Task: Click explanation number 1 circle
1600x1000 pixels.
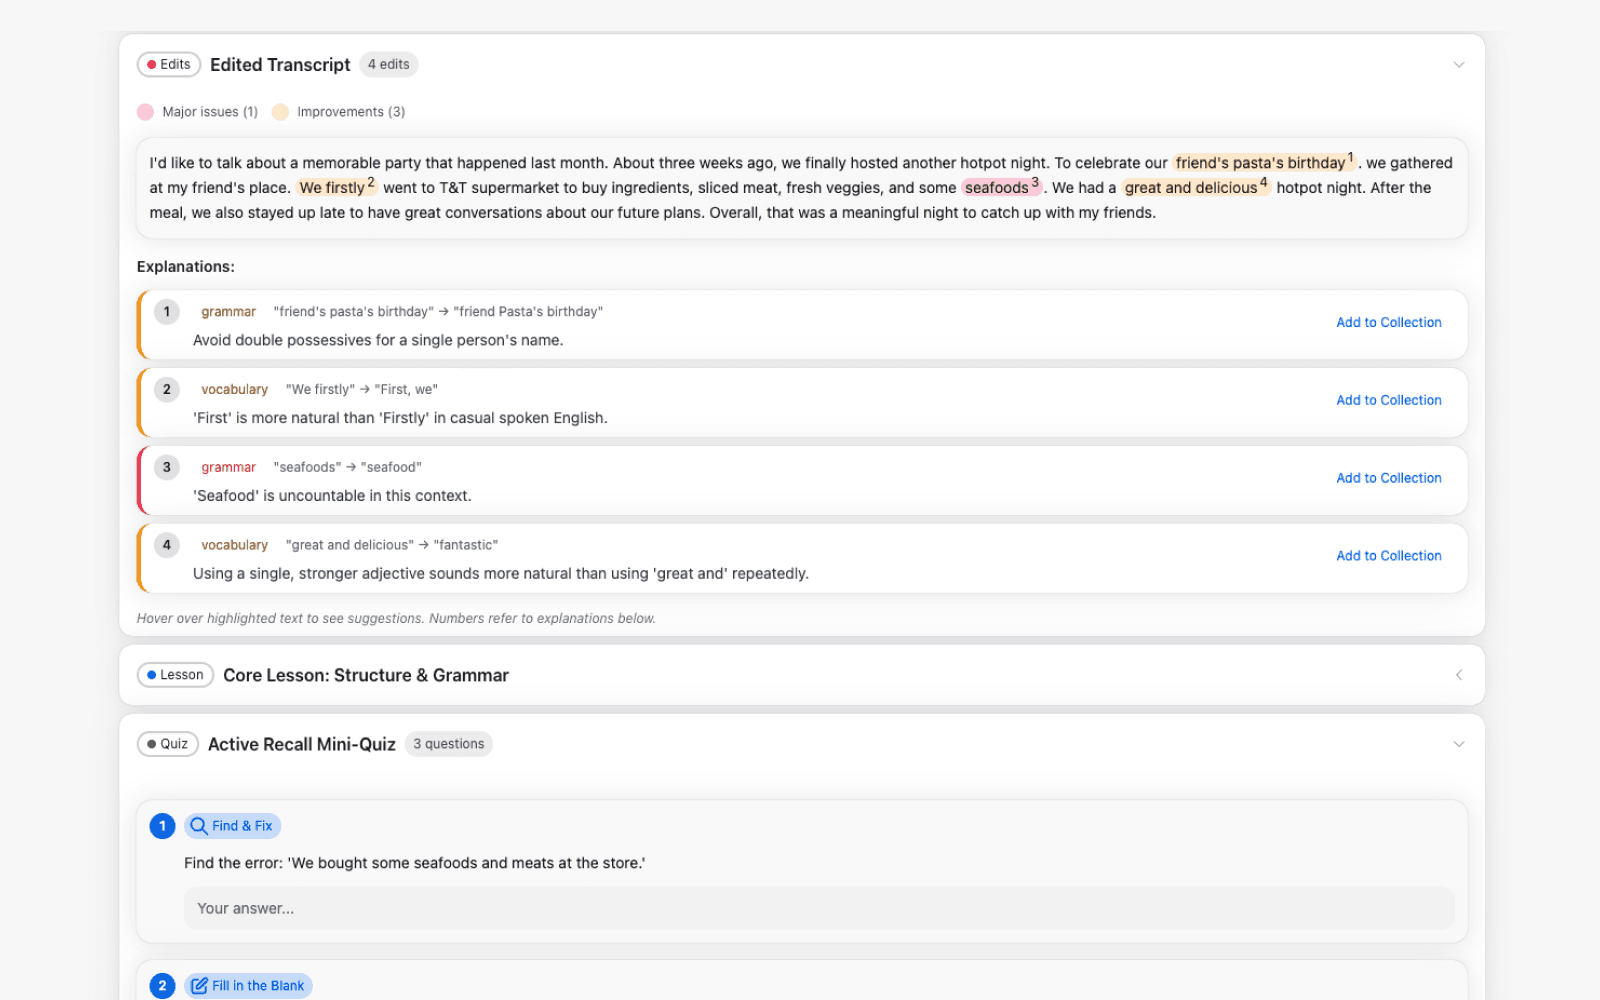Action: coord(167,312)
